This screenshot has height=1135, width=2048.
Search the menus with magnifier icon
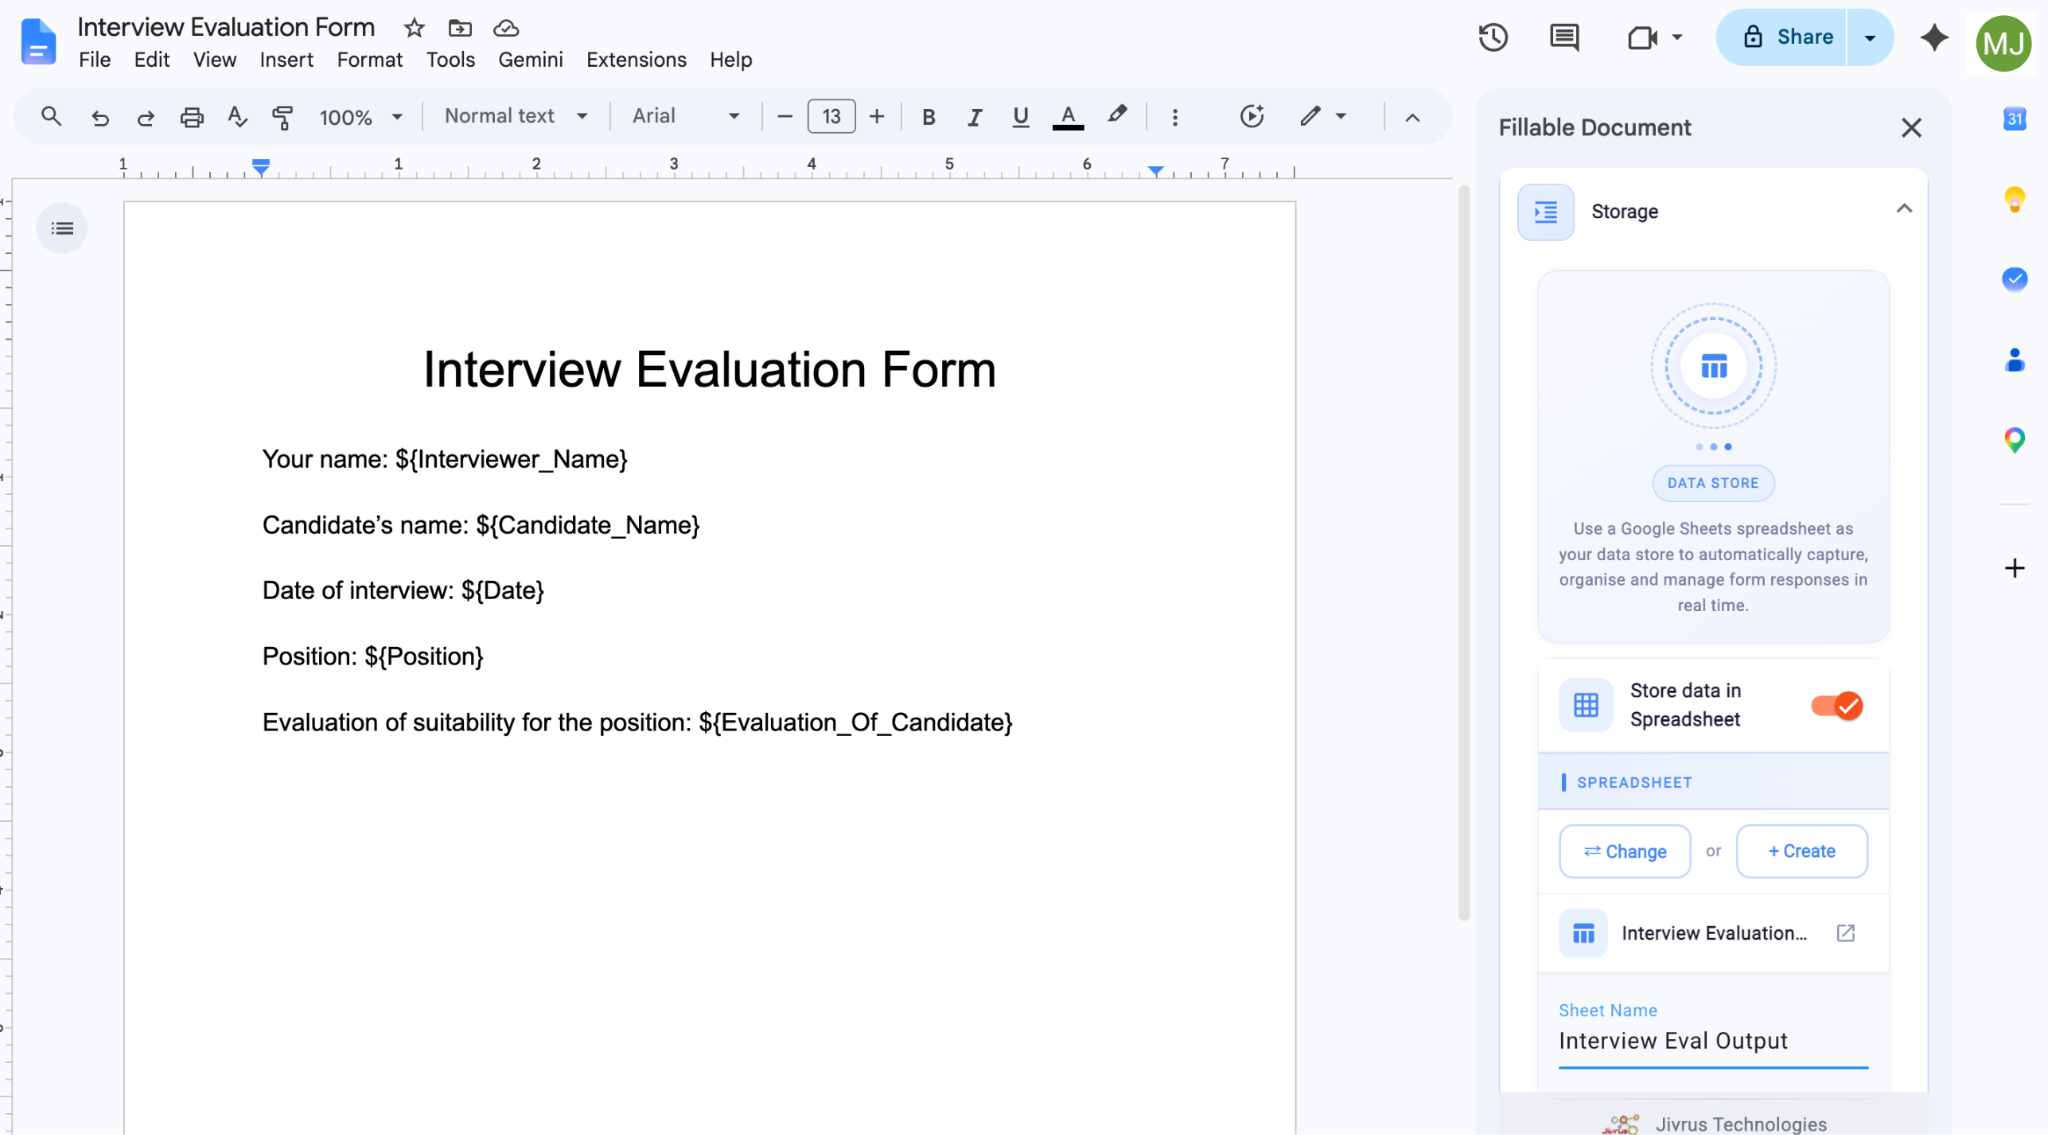[51, 117]
